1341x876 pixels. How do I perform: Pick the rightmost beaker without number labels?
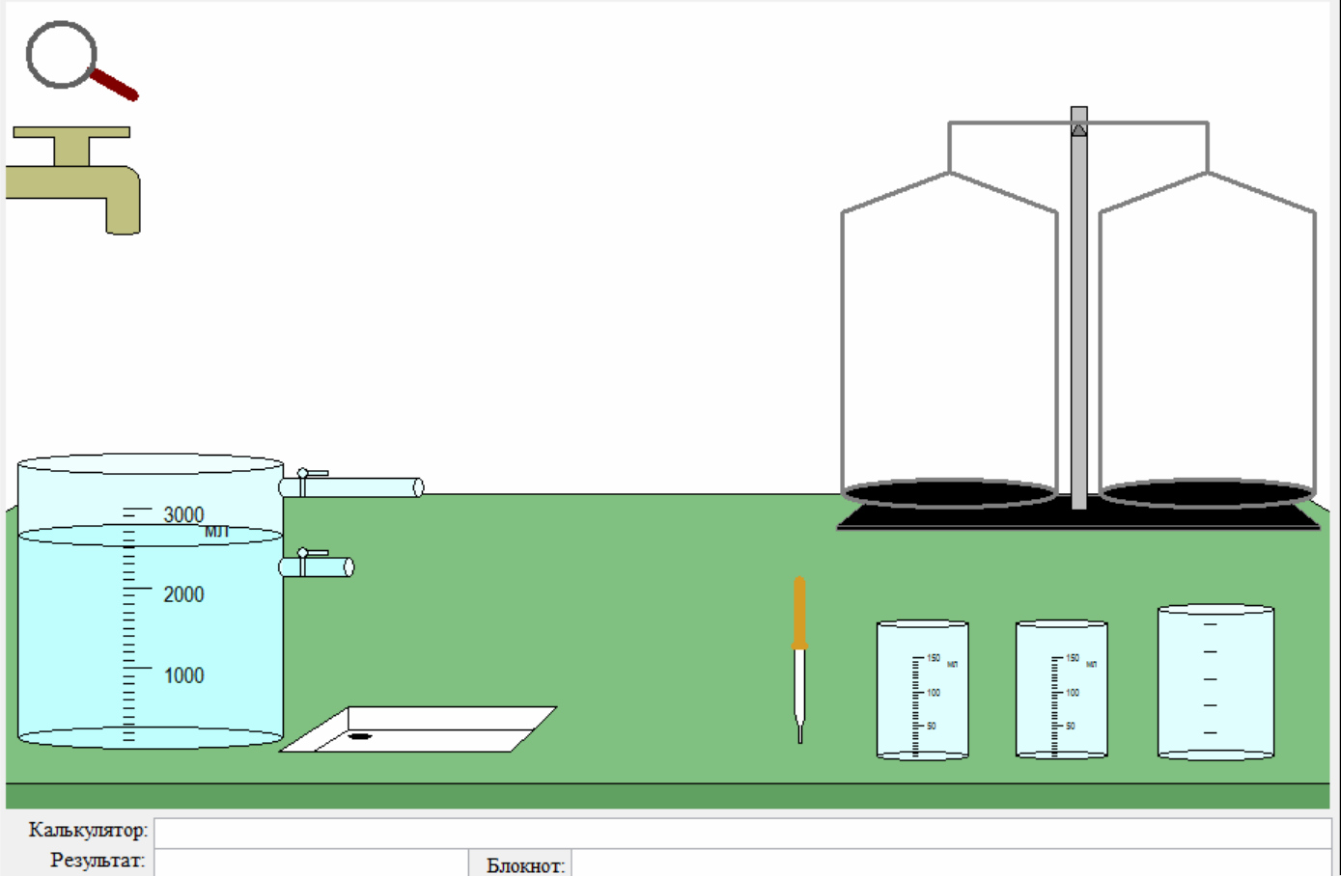pyautogui.click(x=1216, y=682)
